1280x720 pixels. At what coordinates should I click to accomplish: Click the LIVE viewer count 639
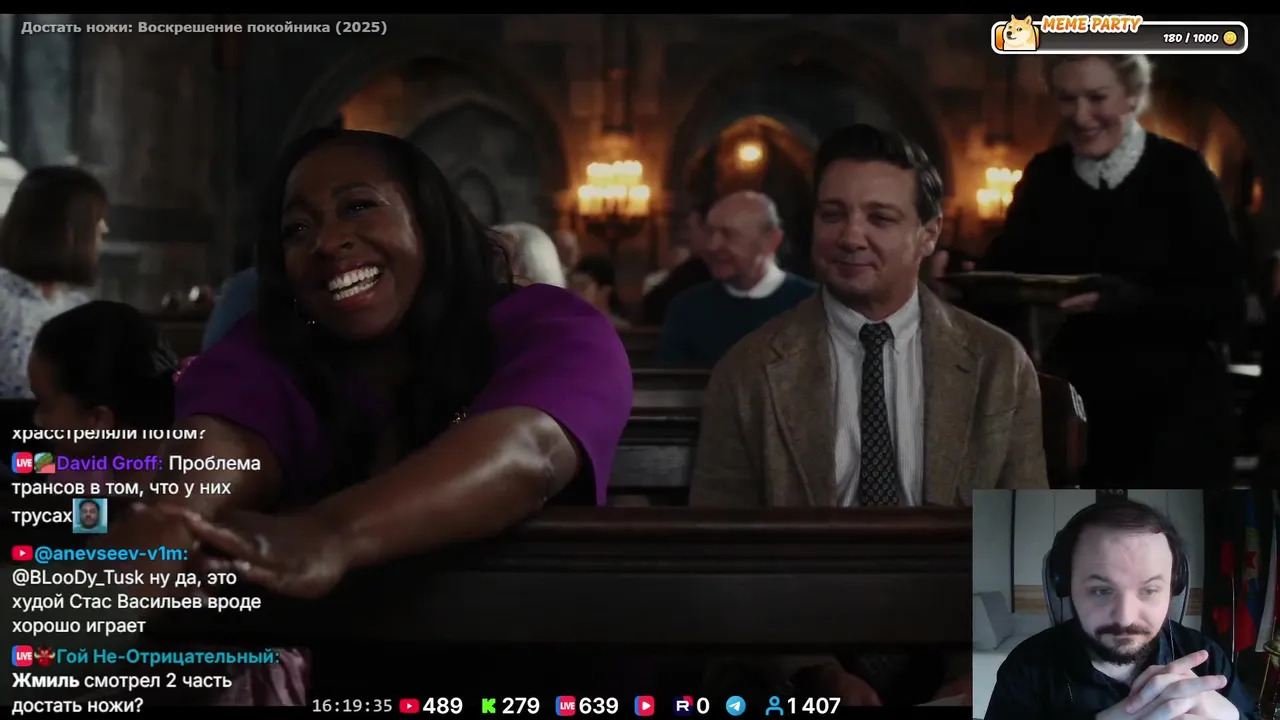[599, 706]
